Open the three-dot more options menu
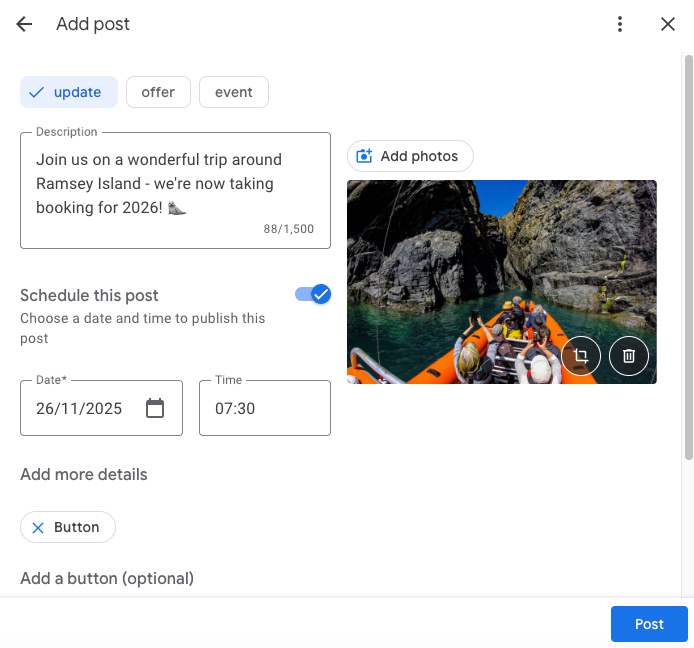The width and height of the screenshot is (694, 648). point(620,24)
